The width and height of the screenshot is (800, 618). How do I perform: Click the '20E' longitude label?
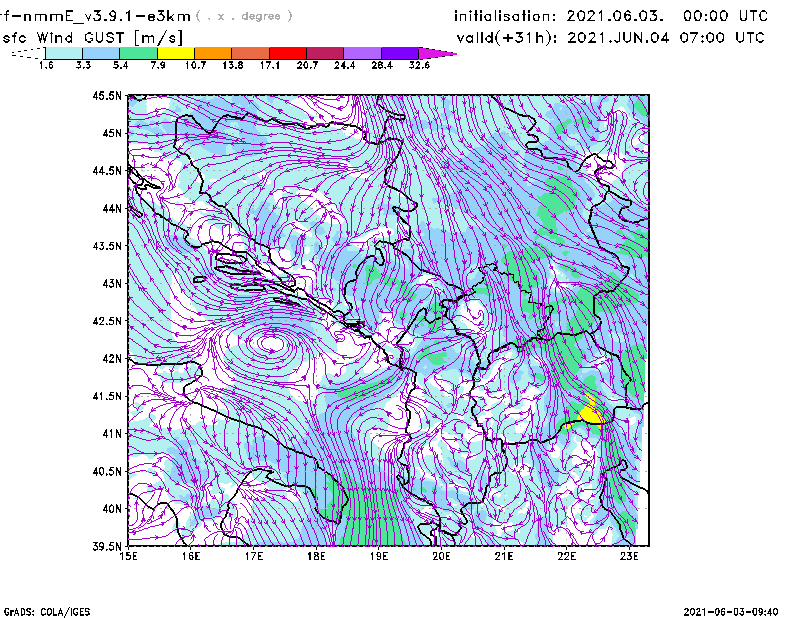pos(441,556)
